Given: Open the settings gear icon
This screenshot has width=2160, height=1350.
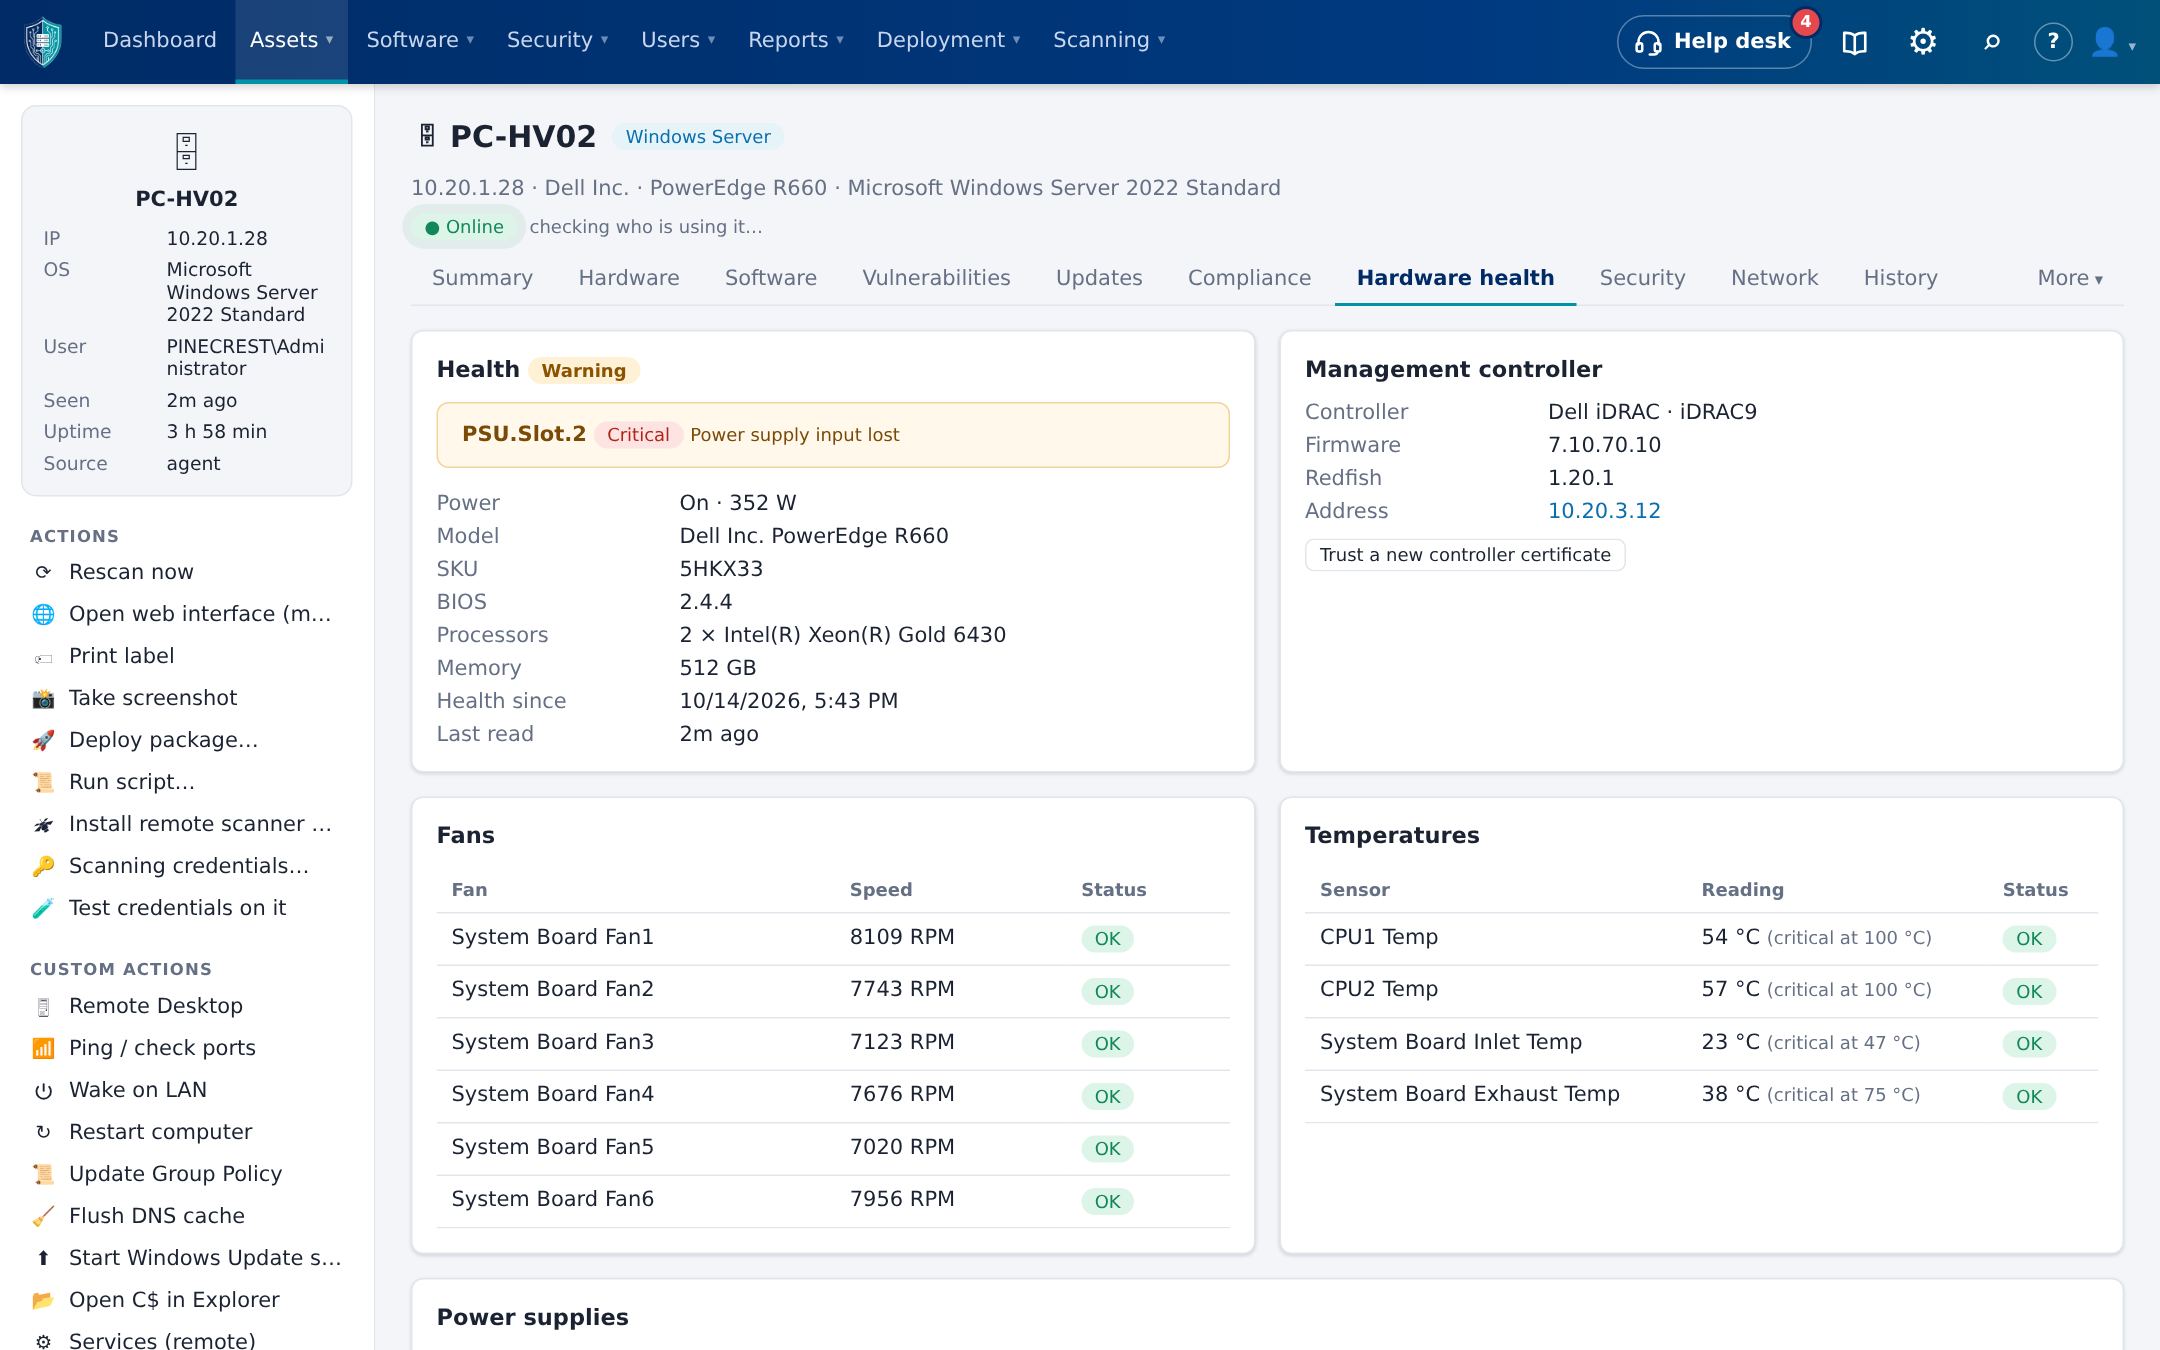Looking at the screenshot, I should click(x=1922, y=42).
